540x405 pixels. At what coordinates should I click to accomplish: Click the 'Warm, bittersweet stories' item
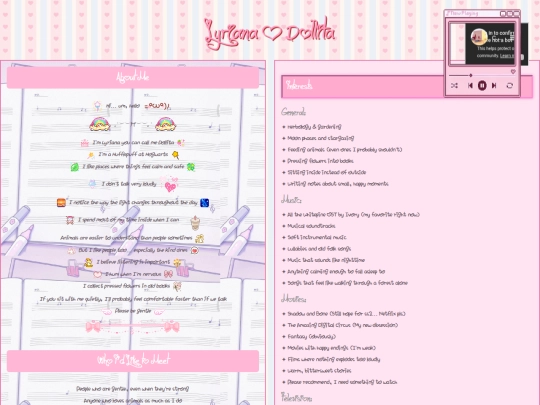click(319, 371)
